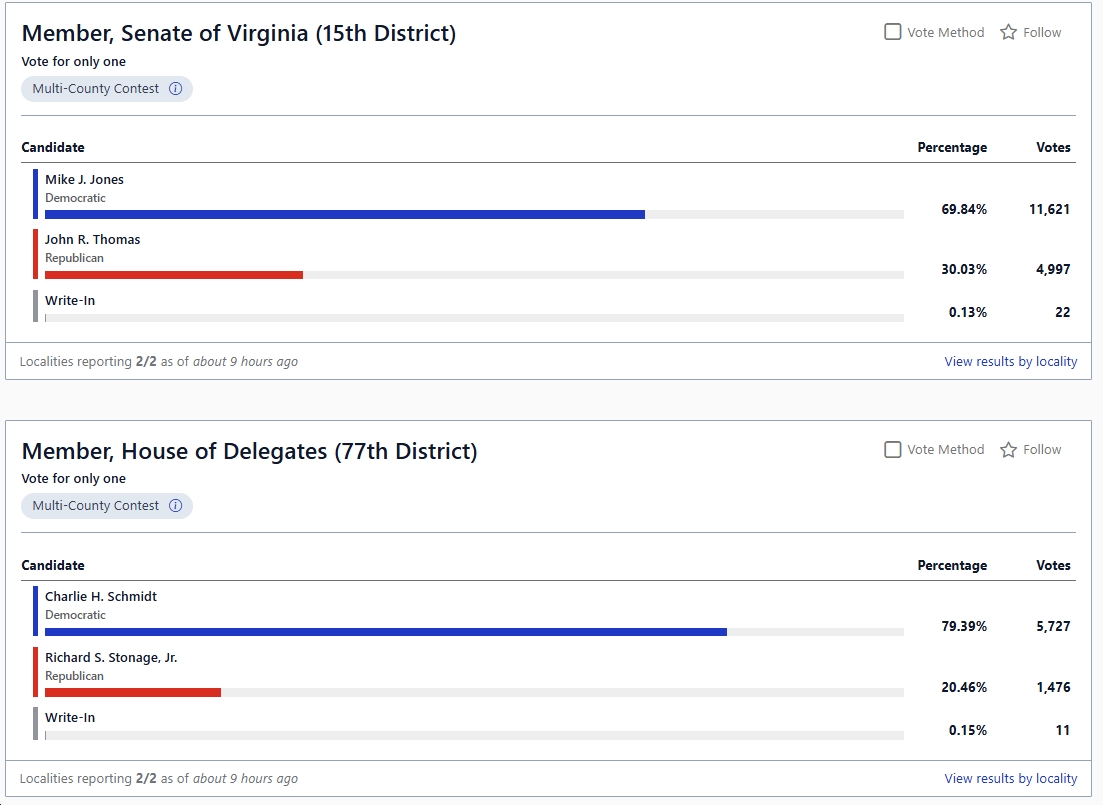Click the Senate race Percentage column header
Image resolution: width=1103 pixels, height=805 pixels.
(952, 148)
